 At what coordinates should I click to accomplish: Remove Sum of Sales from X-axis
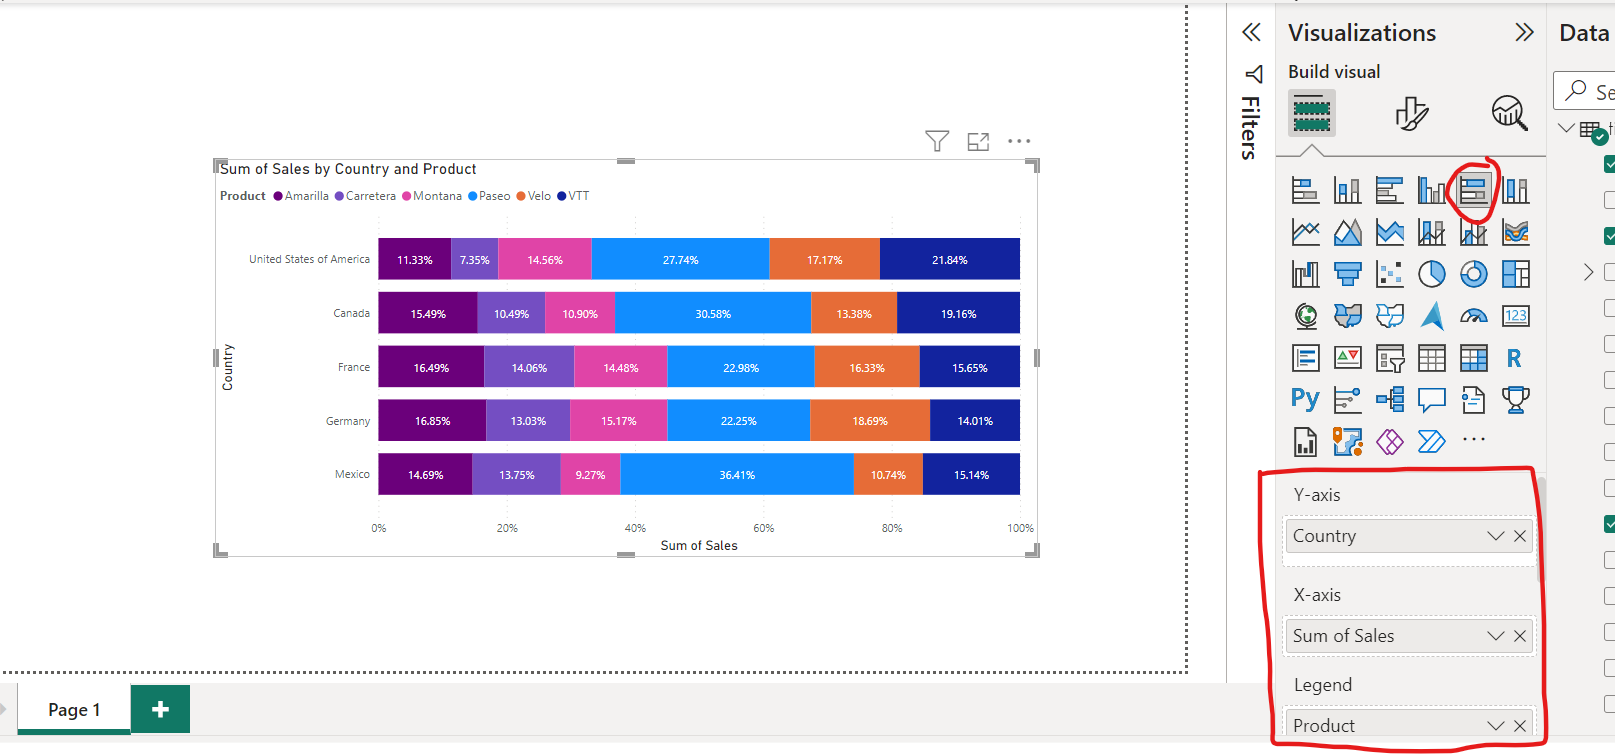(1520, 636)
